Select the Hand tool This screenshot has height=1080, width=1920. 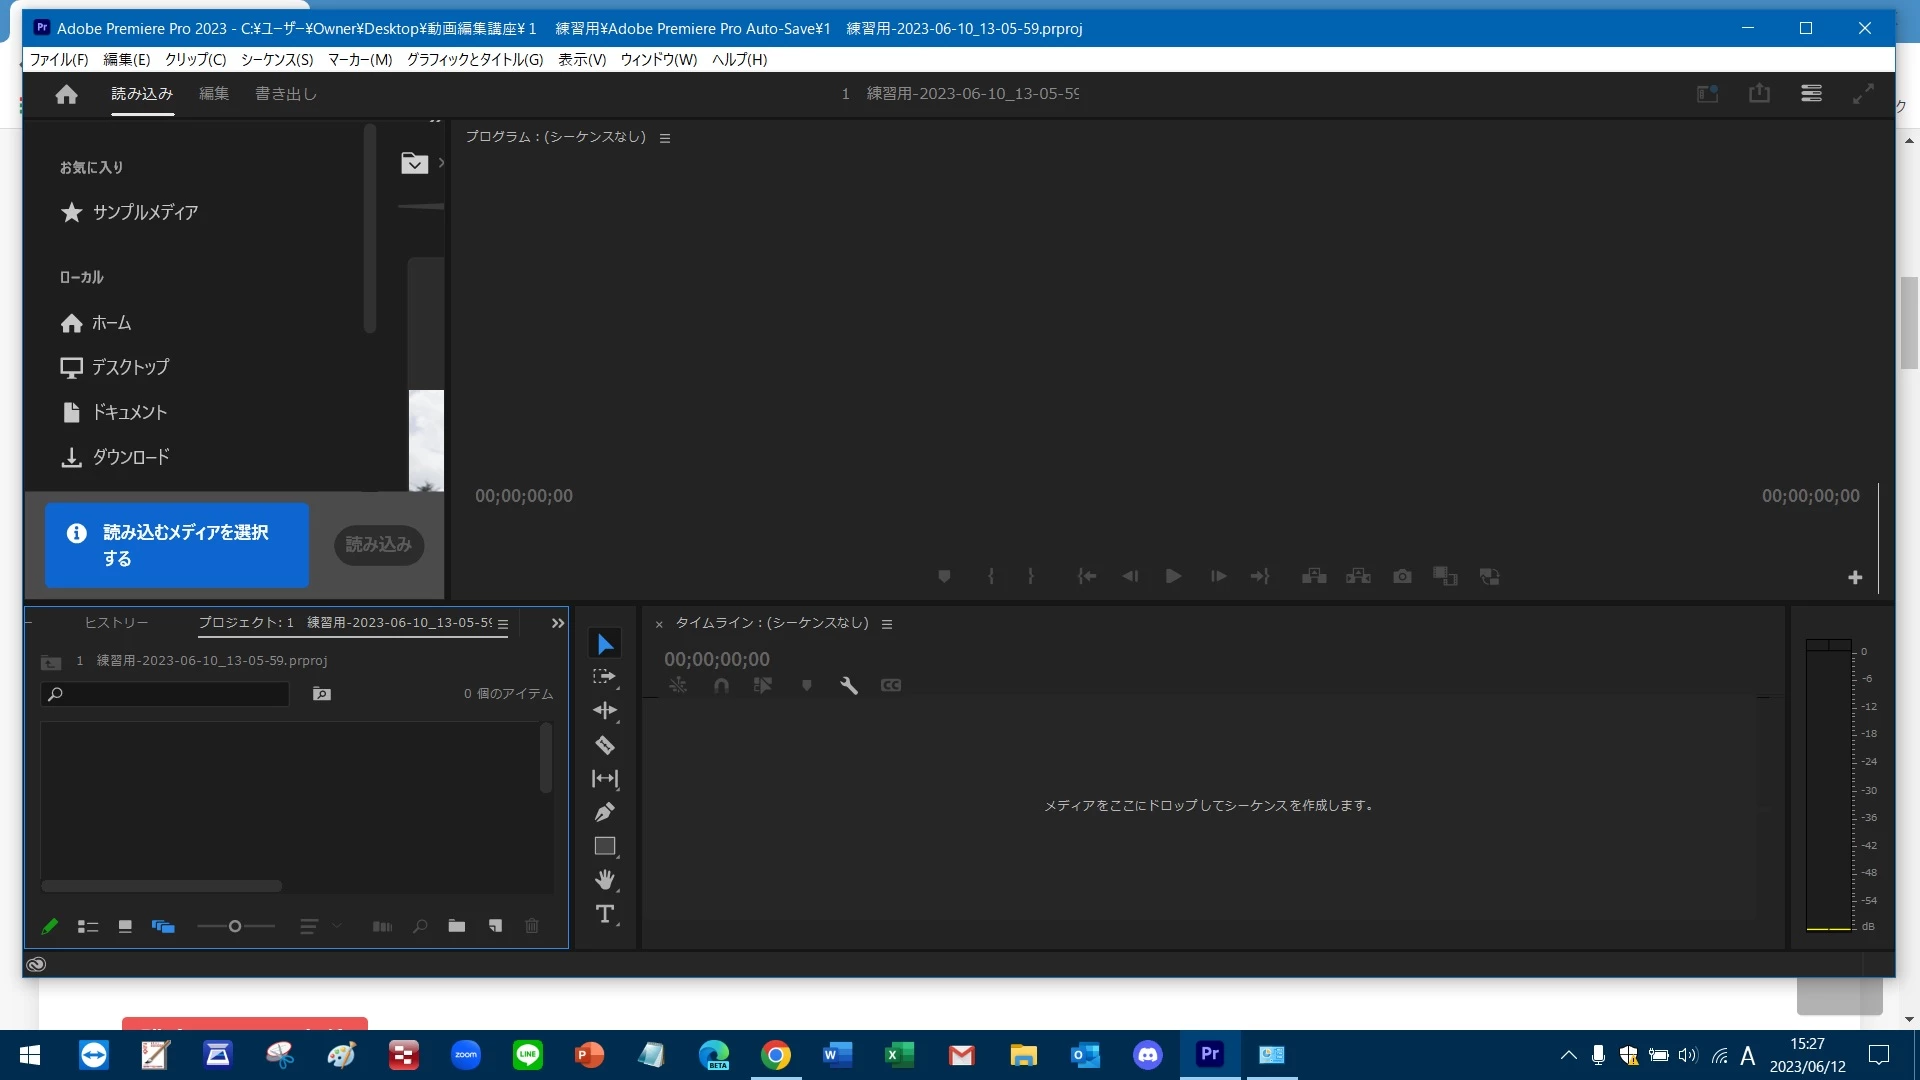click(x=605, y=880)
